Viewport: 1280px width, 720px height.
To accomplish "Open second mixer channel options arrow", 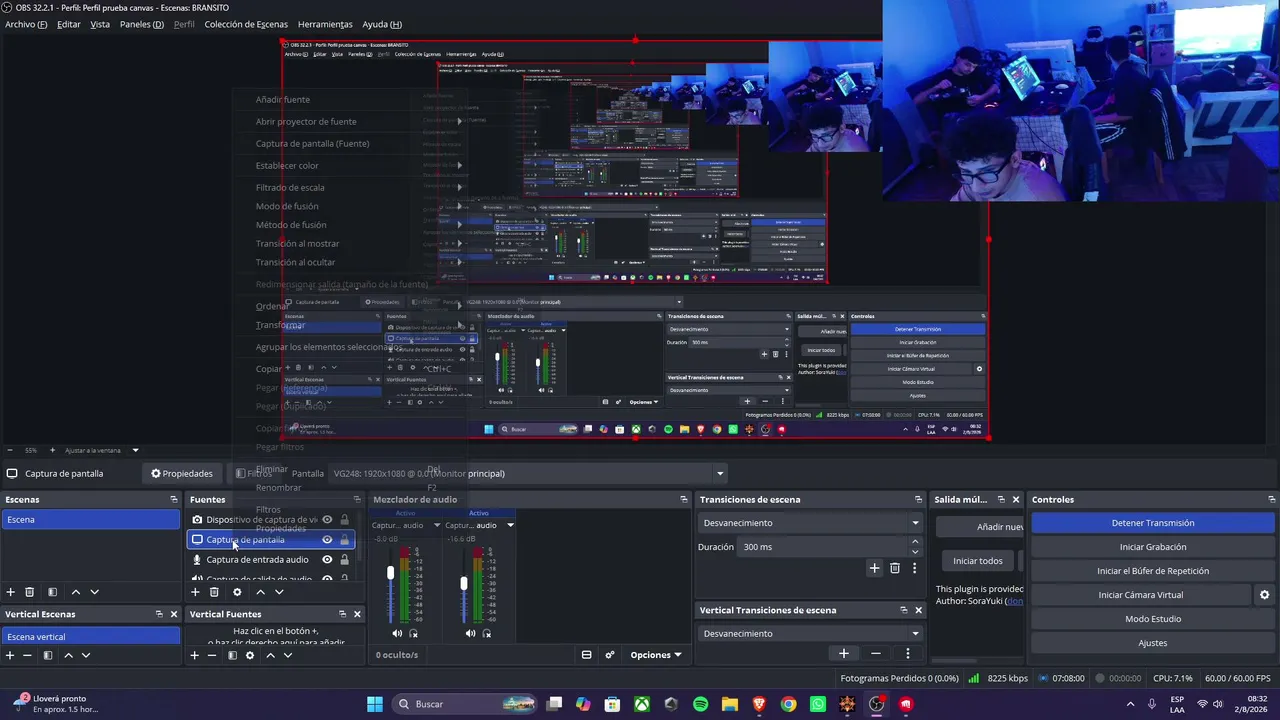I will coord(510,525).
